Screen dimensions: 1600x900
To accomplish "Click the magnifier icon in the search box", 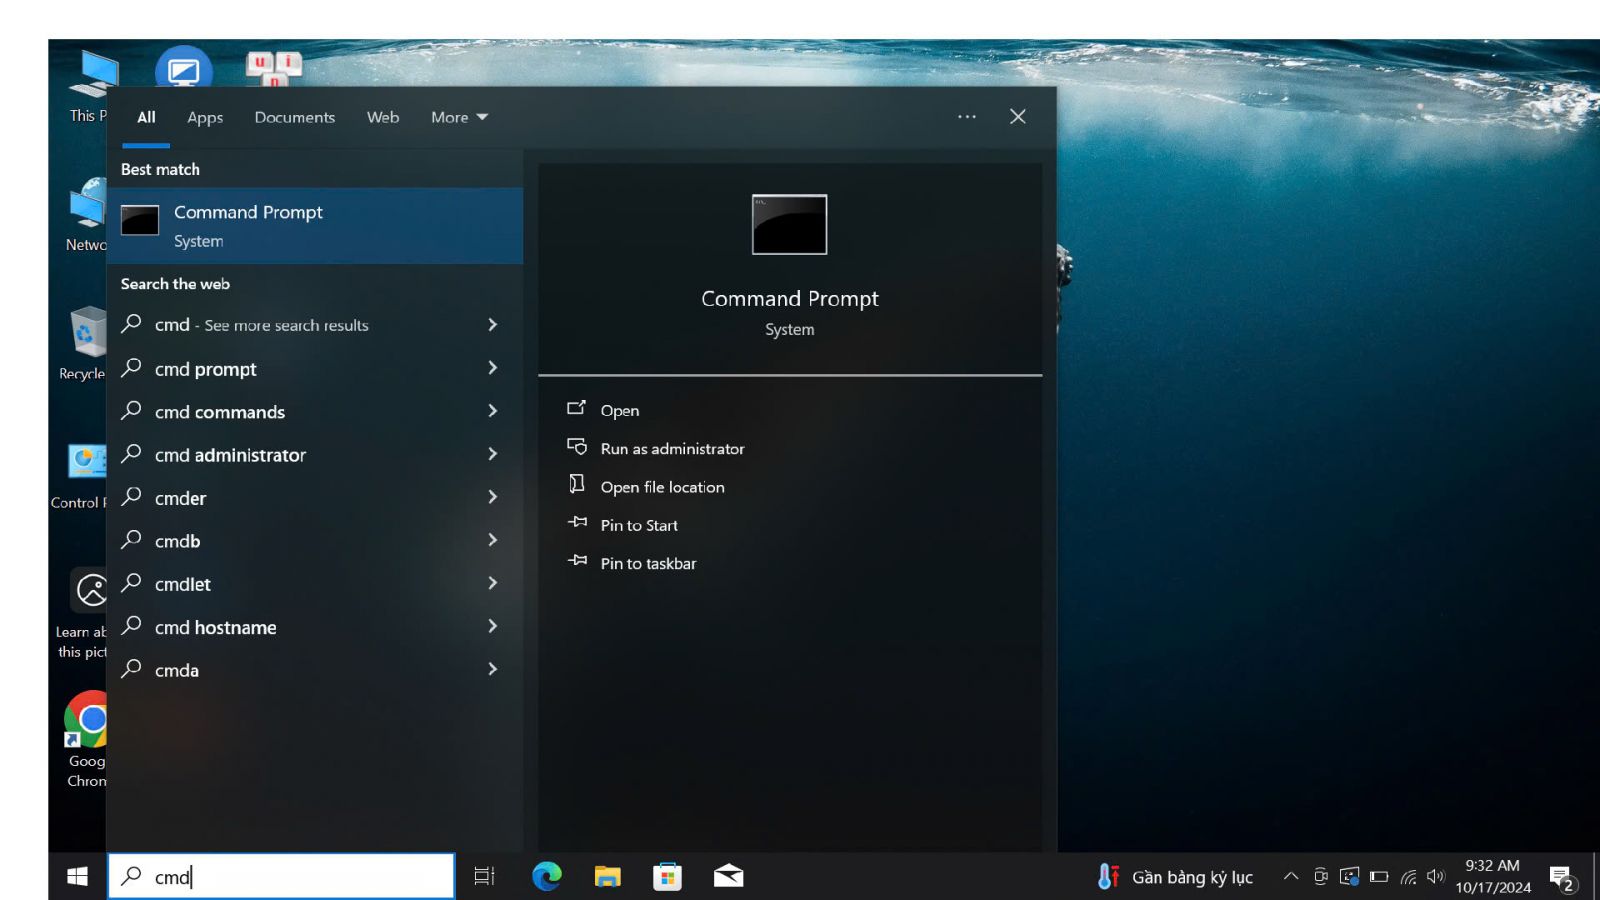I will click(x=131, y=876).
